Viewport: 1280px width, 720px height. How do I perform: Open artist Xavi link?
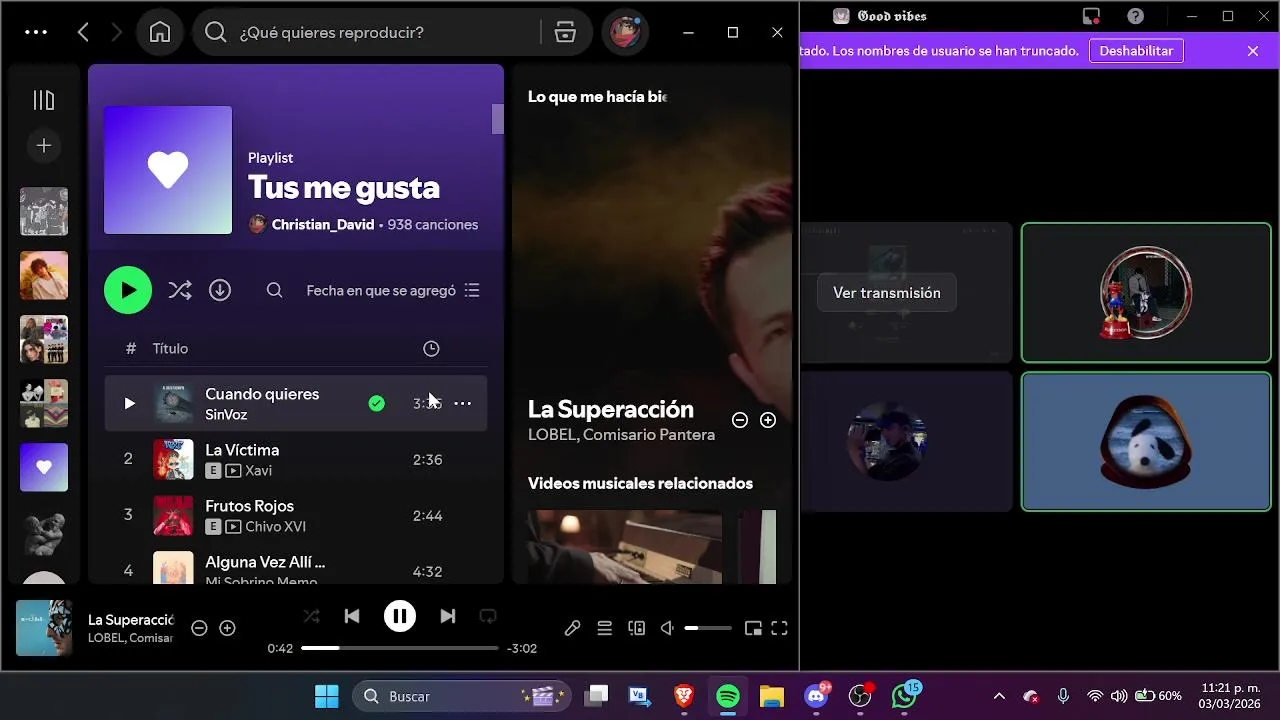258,470
